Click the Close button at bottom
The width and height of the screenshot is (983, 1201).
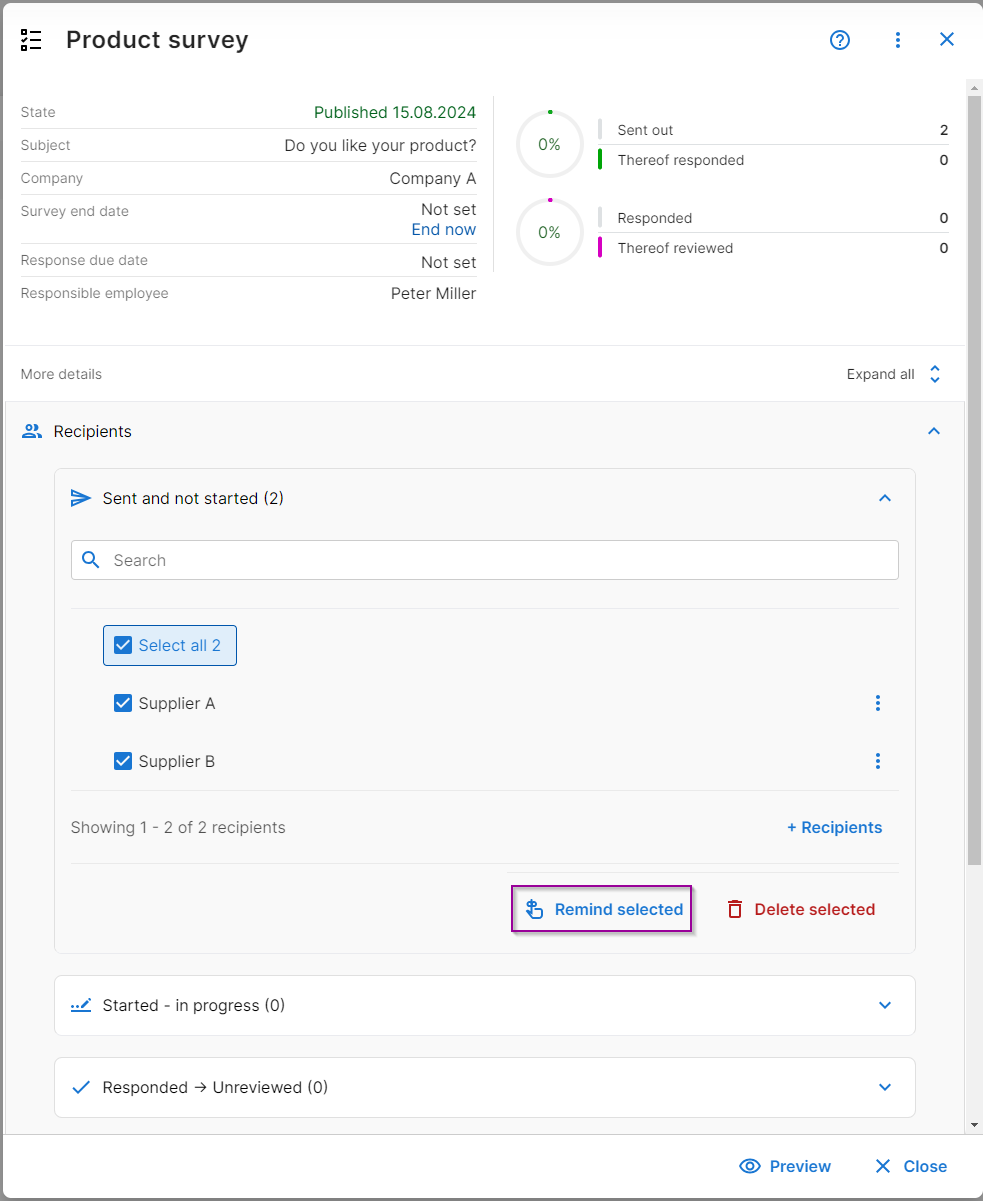click(x=911, y=1166)
